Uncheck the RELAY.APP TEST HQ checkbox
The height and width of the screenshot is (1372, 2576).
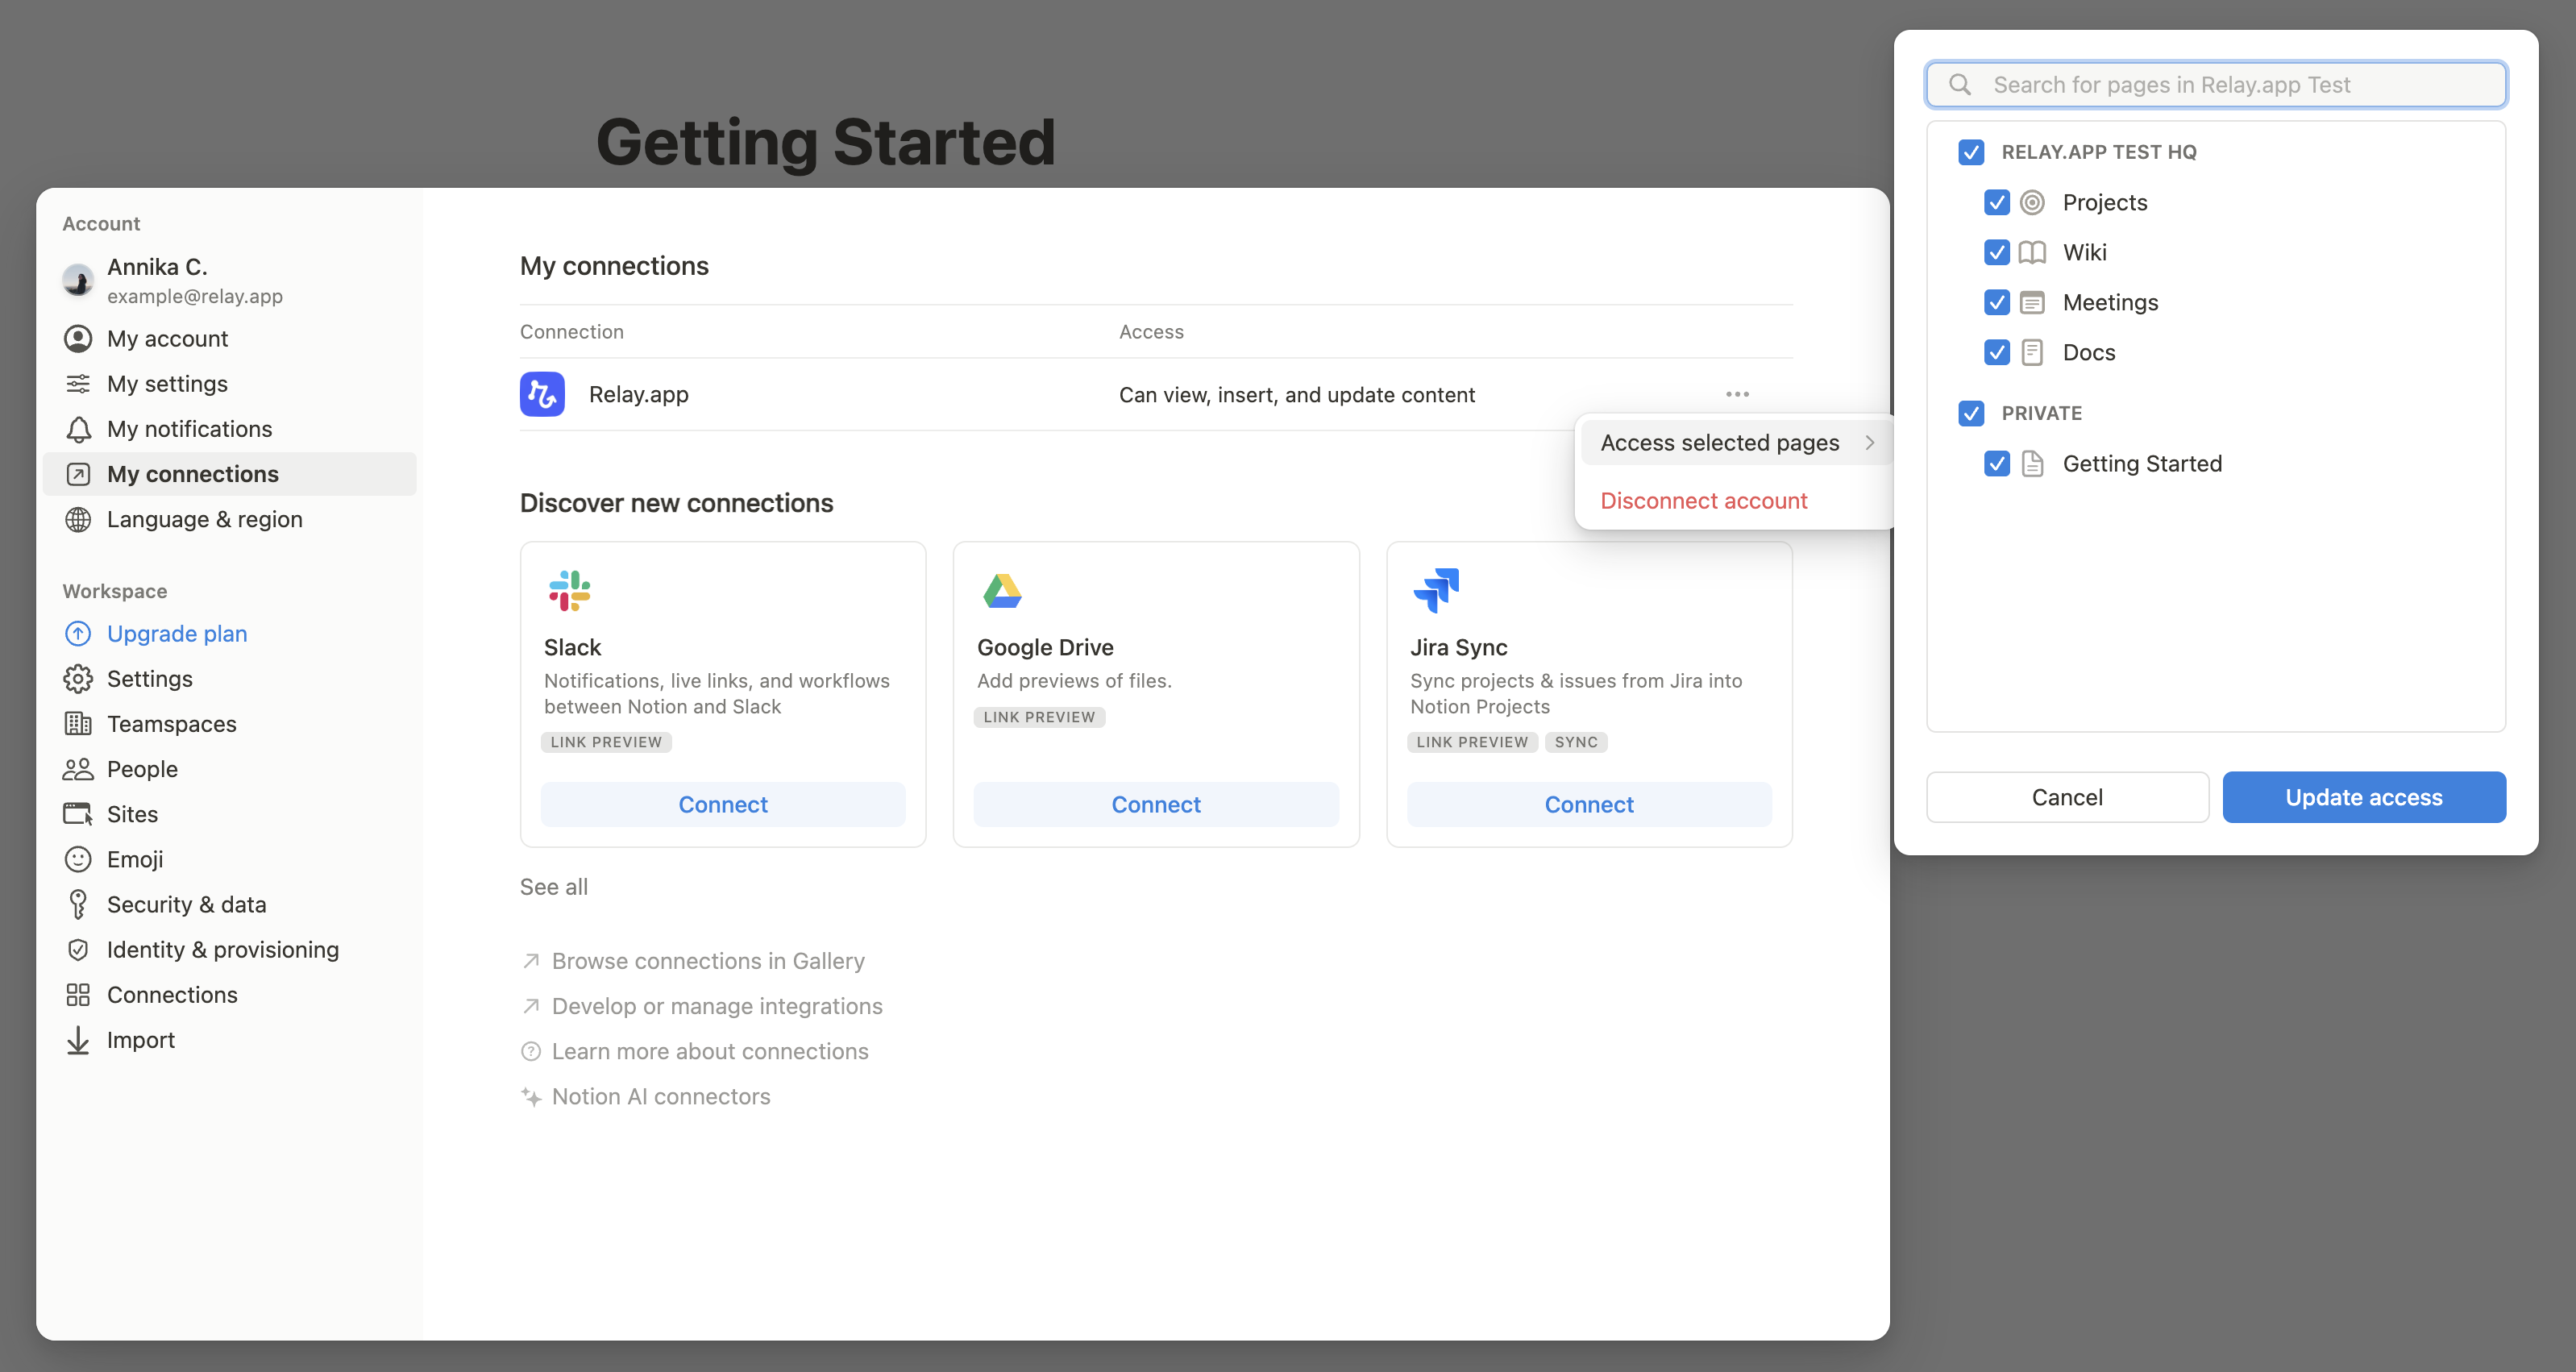point(1970,152)
